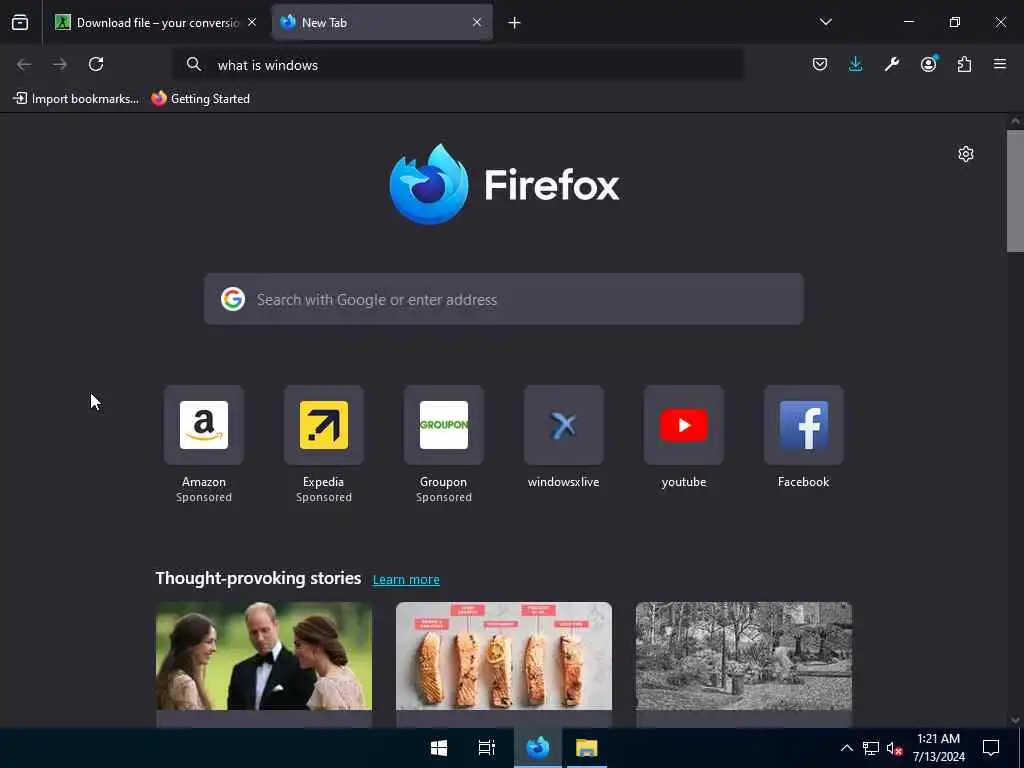Screen dimensions: 1024x768
Task: Open the Firefox hamburger application menu
Action: [1000, 64]
